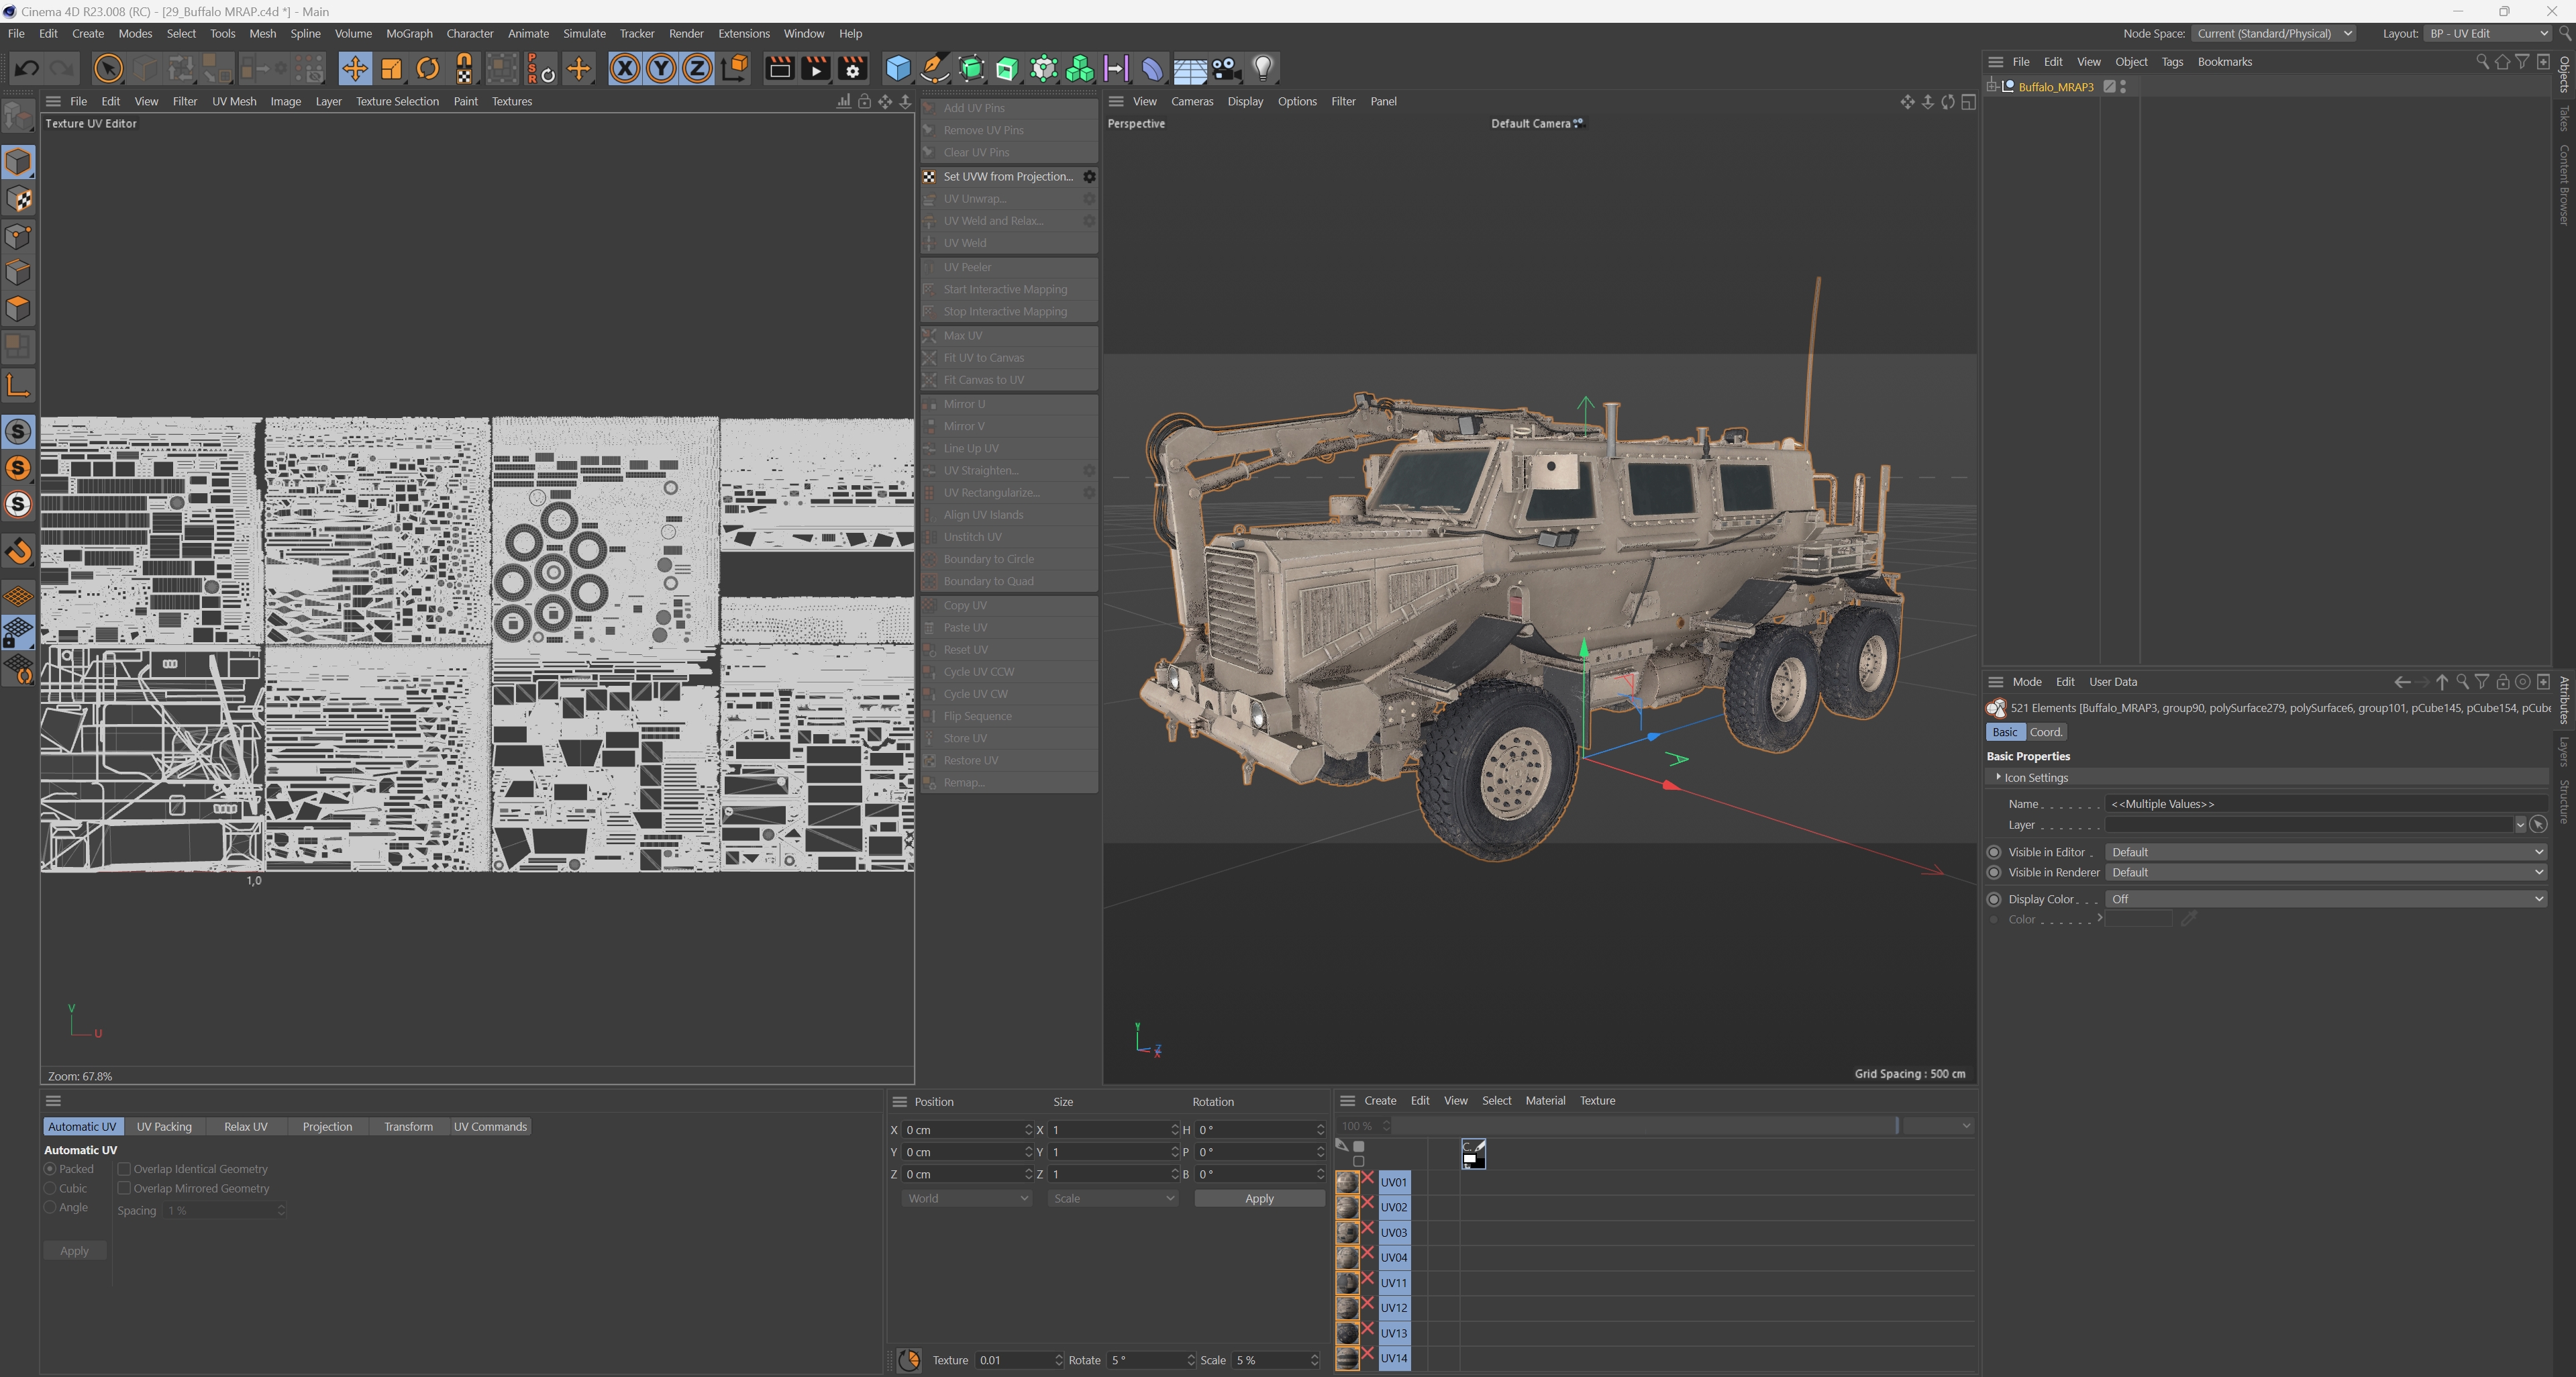Click the Cube primitive icon
Viewport: 2576px width, 1377px height.
pyautogui.click(x=897, y=69)
